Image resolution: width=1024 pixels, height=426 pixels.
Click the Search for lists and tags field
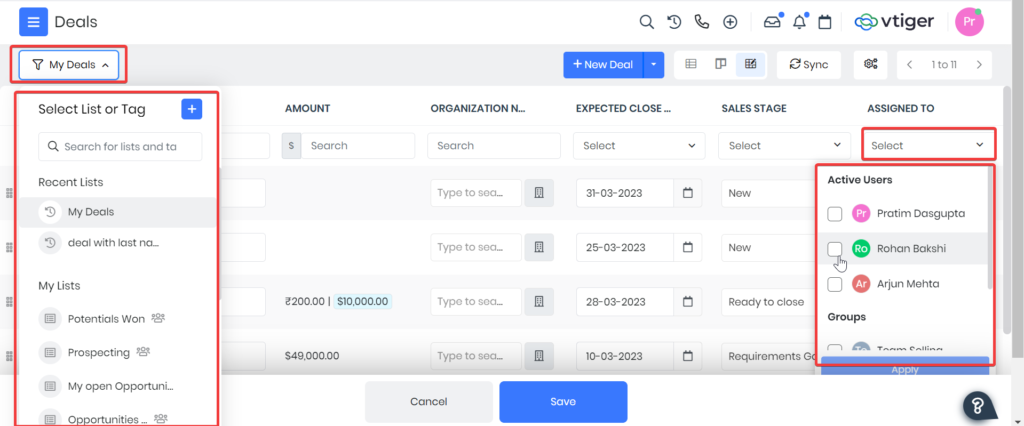tap(120, 146)
